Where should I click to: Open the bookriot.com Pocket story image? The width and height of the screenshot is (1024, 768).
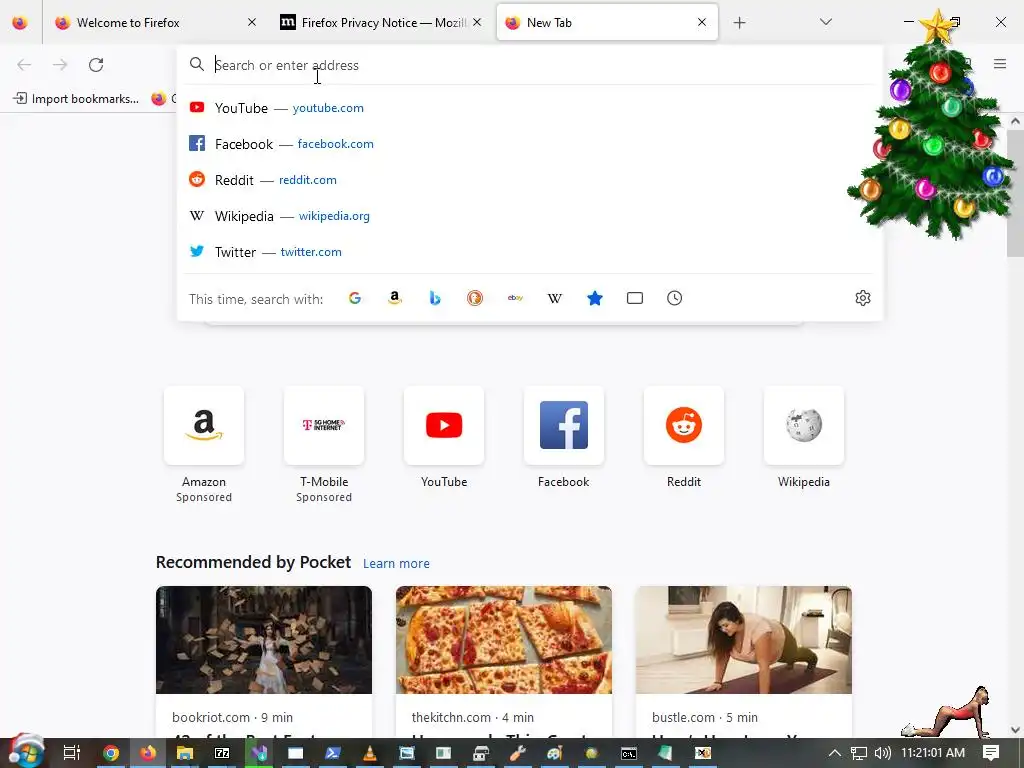click(264, 640)
